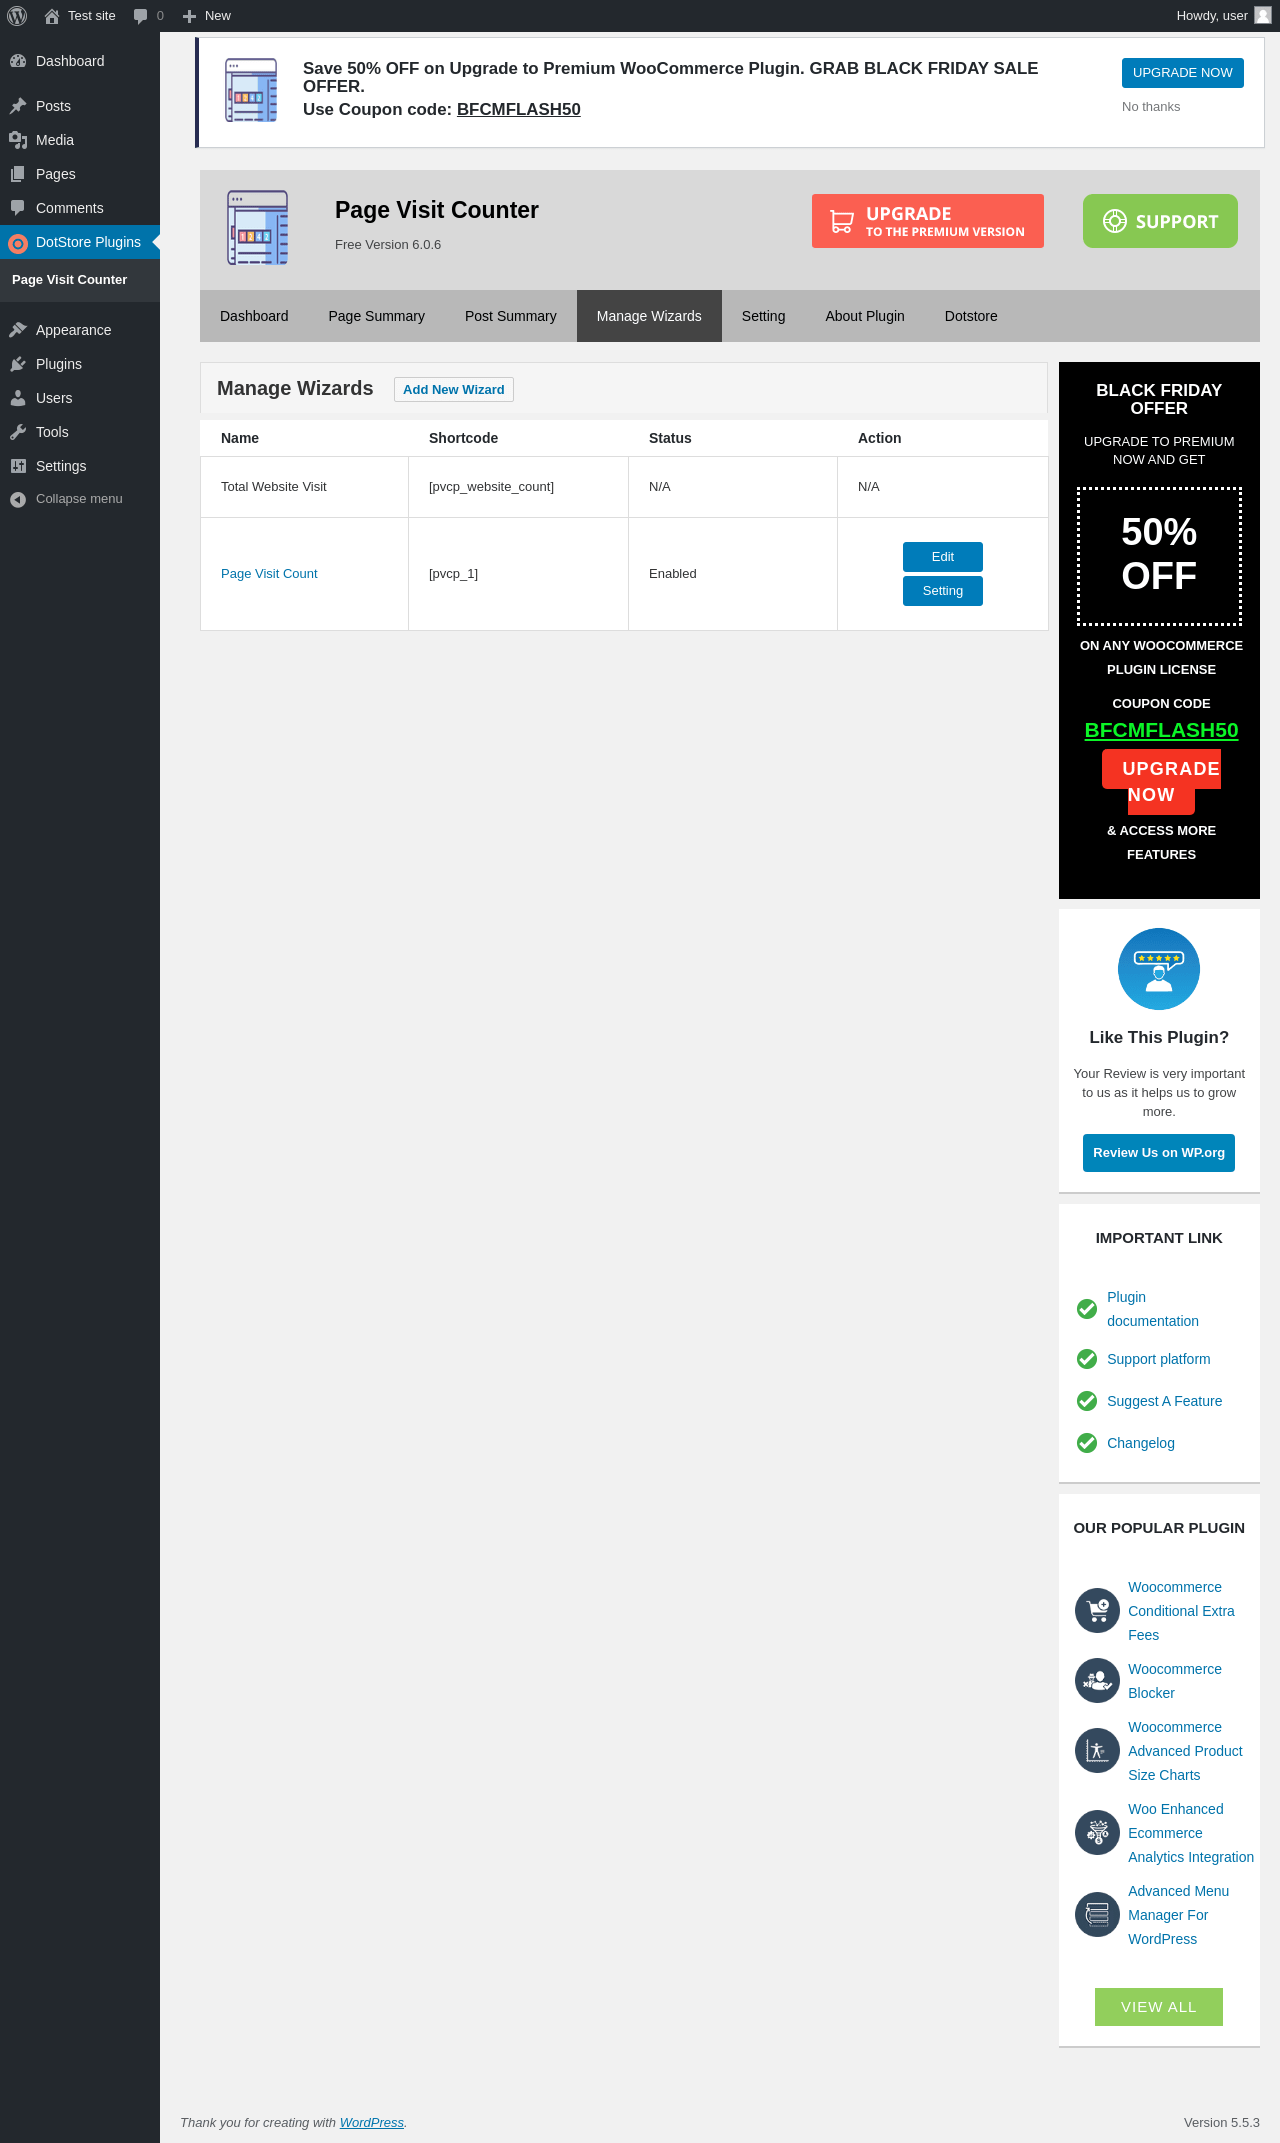Open the Support platform link
Image resolution: width=1280 pixels, height=2143 pixels.
pyautogui.click(x=1159, y=1359)
